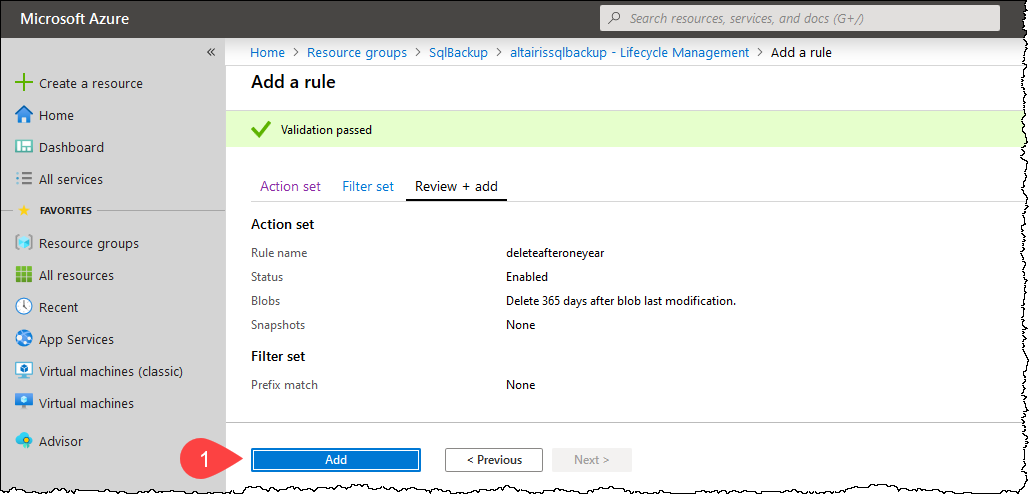1029x494 pixels.
Task: Click the Home breadcrumb link
Action: coord(268,52)
